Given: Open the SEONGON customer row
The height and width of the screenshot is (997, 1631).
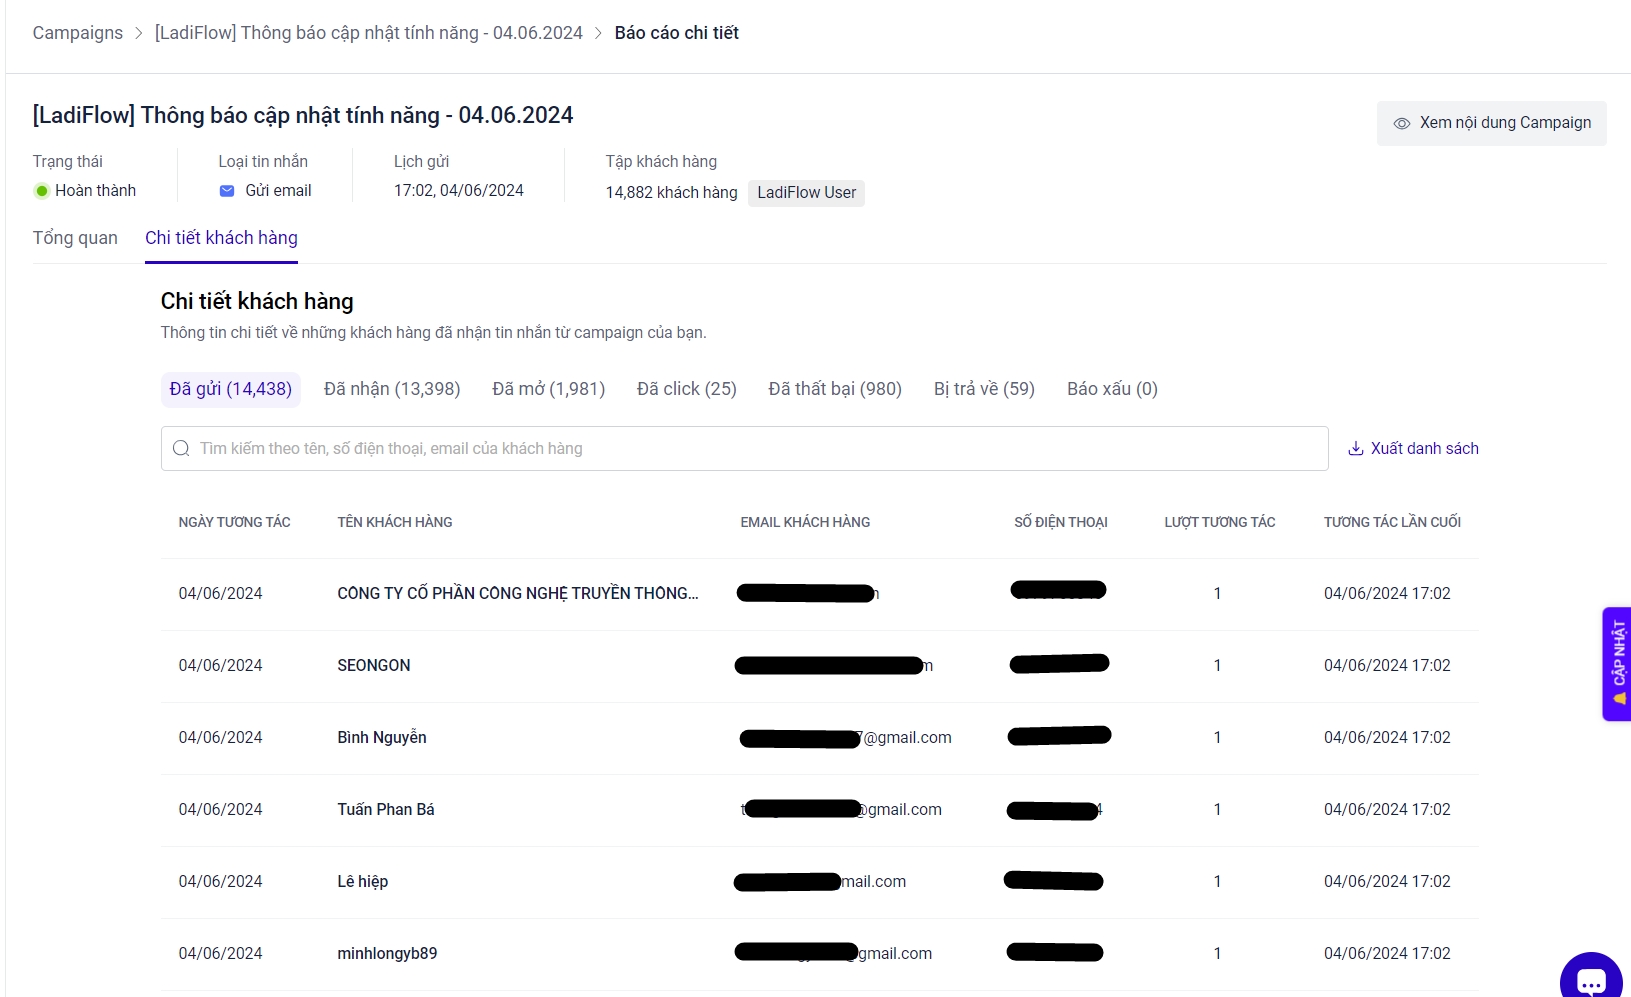Looking at the screenshot, I should tap(373, 665).
